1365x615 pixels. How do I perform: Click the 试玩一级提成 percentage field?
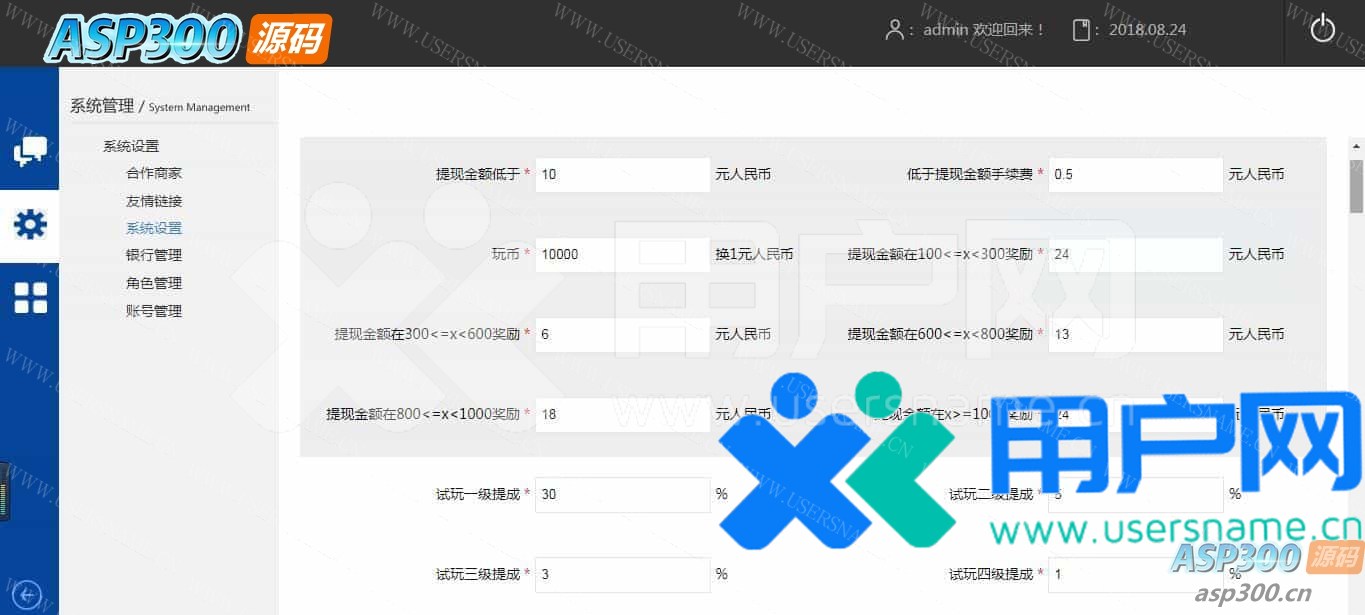(622, 494)
